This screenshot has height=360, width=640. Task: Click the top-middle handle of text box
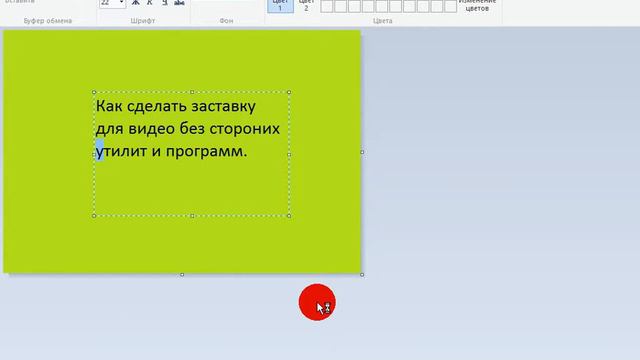tap(192, 92)
